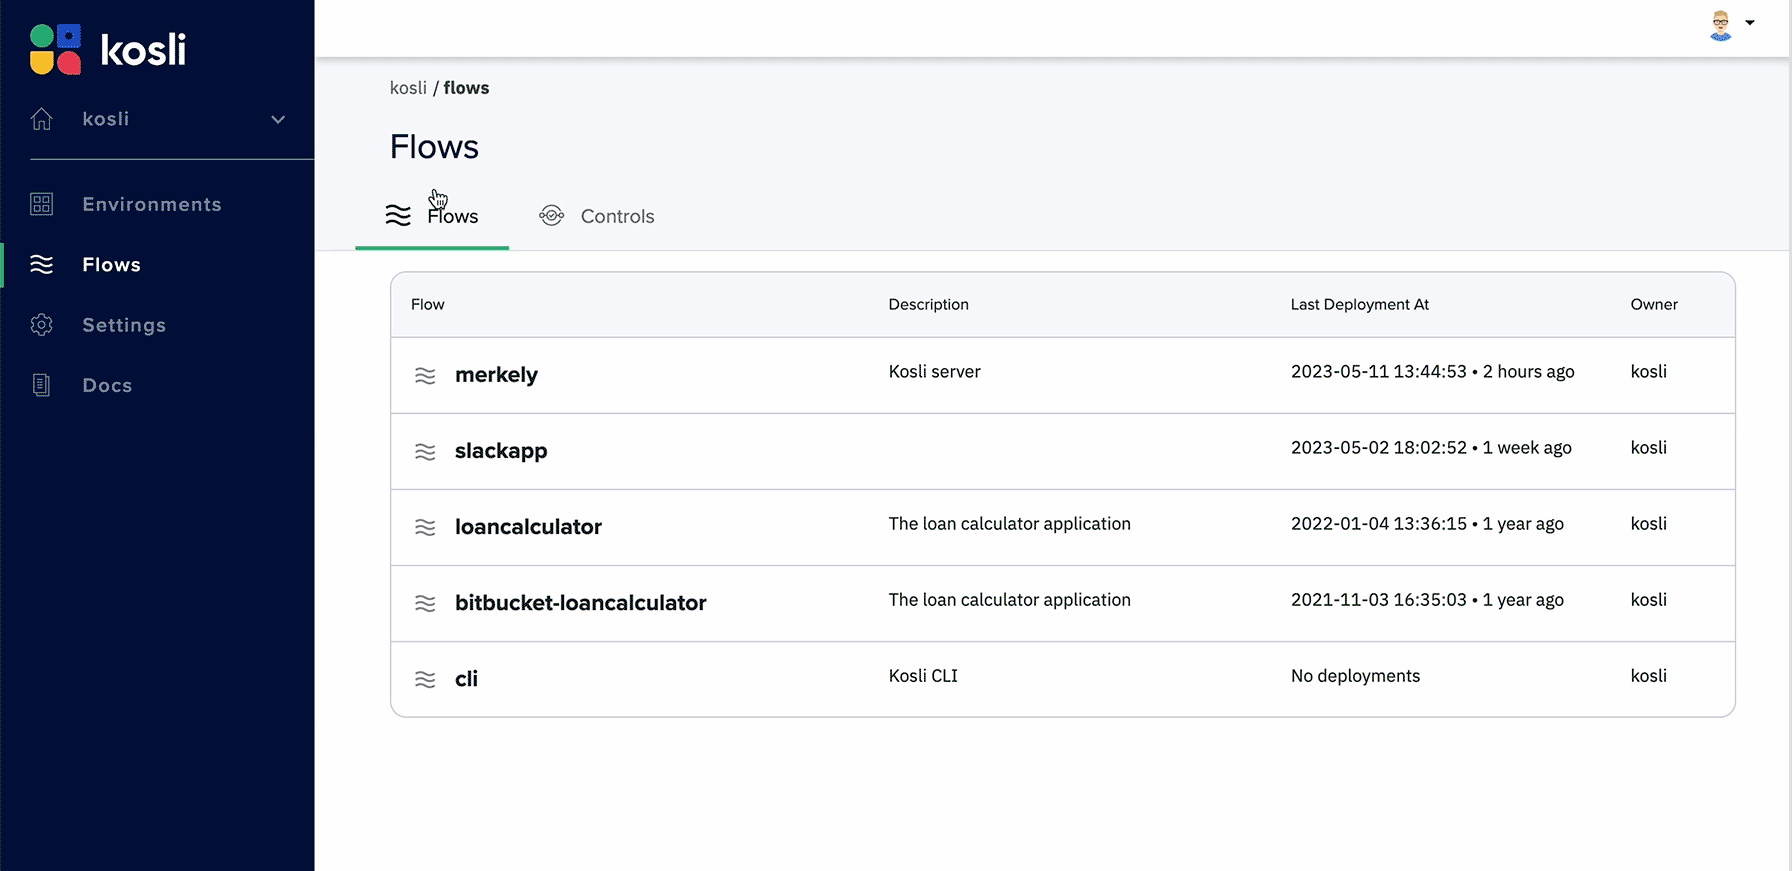This screenshot has height=871, width=1792.
Task: Select the kosli organization name in sidebar
Action: coord(106,119)
